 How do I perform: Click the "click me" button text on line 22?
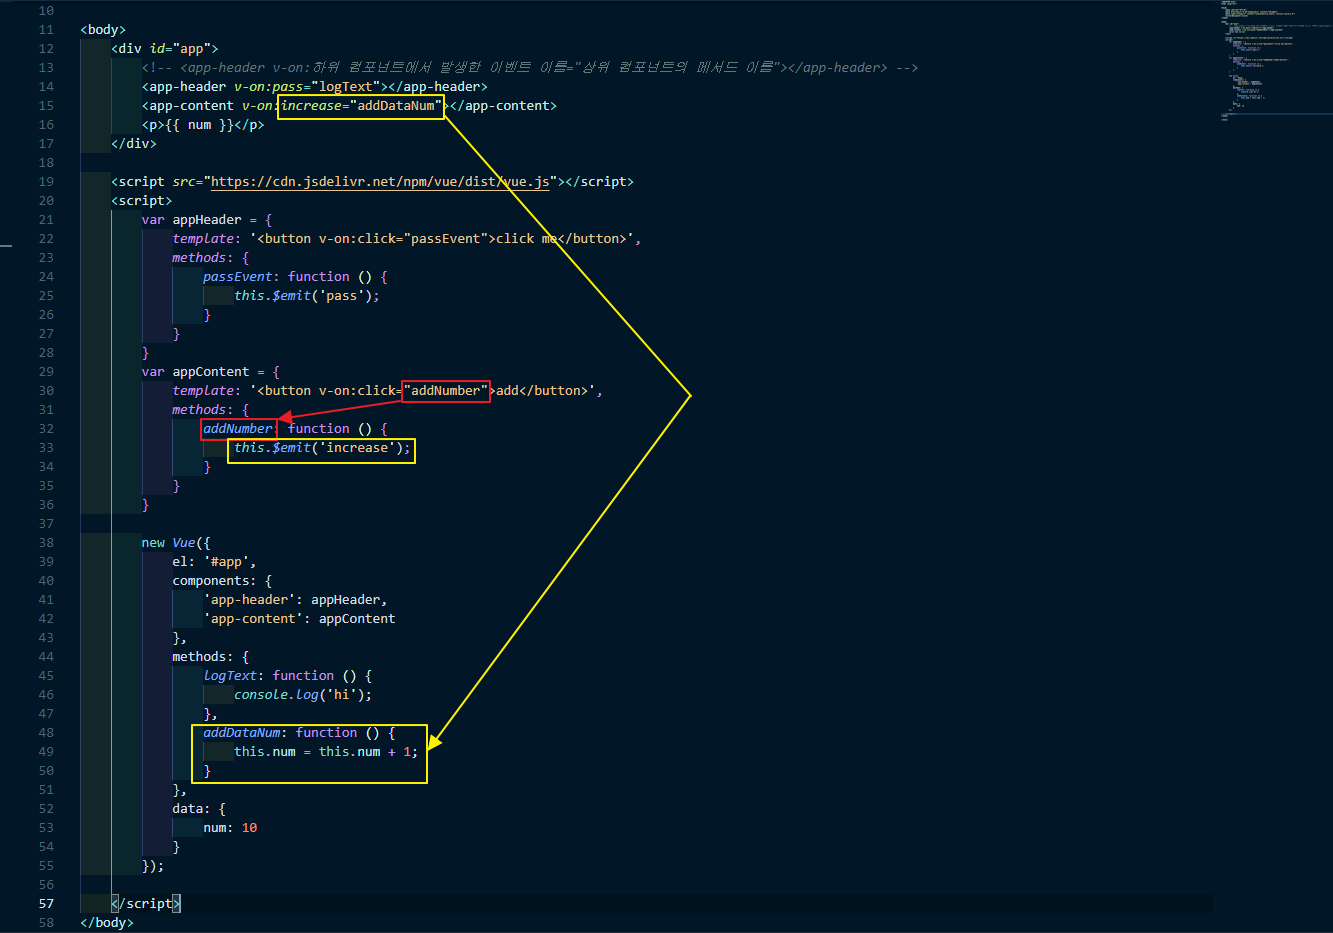(x=527, y=239)
